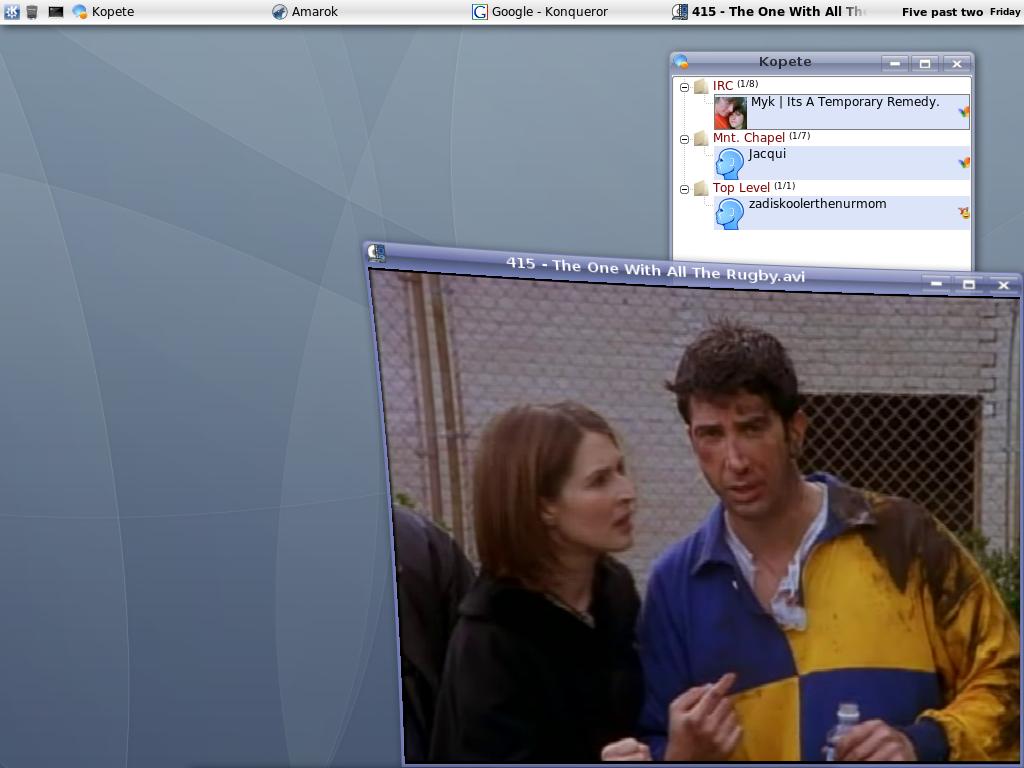Open the KDE K menu launcher
This screenshot has width=1024, height=768.
(x=12, y=11)
